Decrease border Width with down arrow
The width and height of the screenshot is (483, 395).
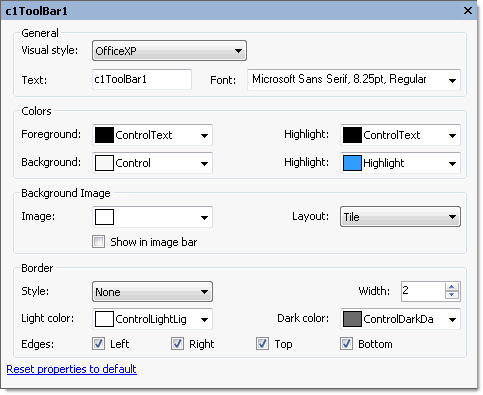(452, 295)
